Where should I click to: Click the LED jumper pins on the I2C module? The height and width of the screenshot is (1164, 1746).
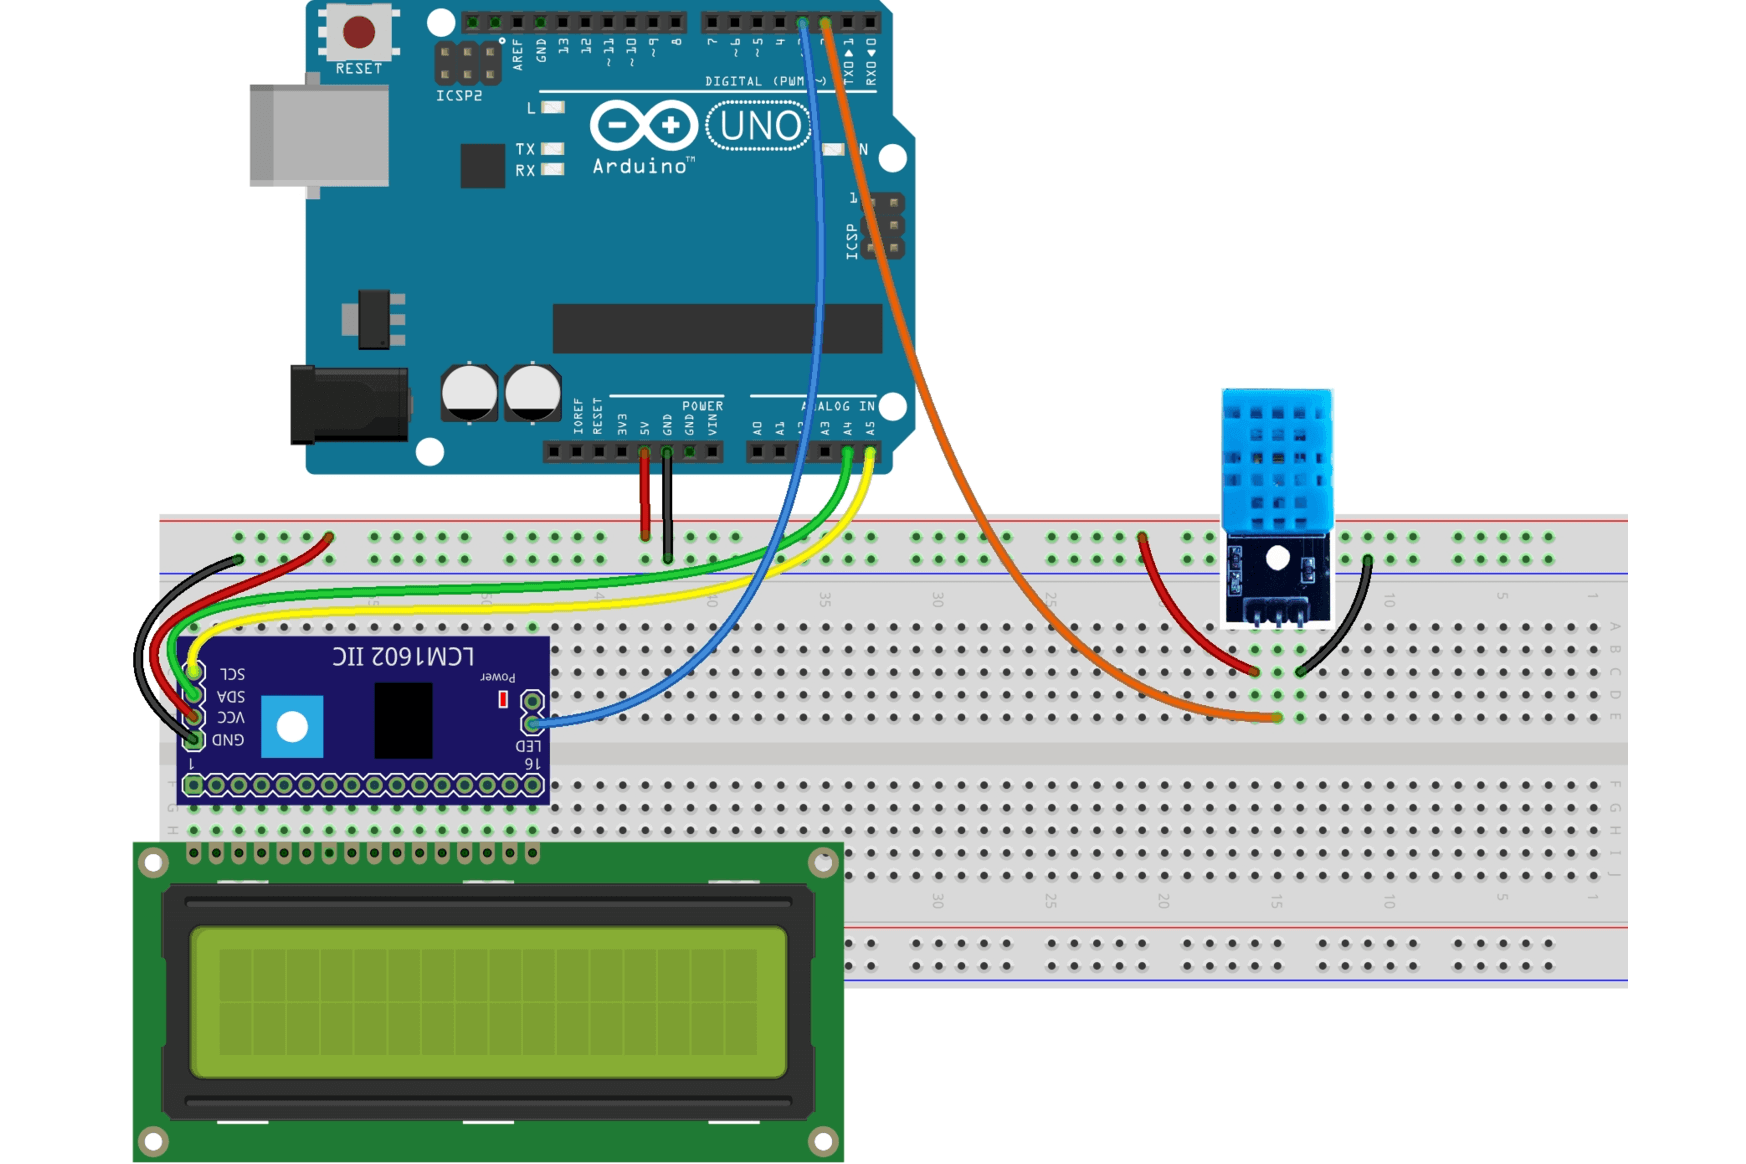(x=533, y=712)
